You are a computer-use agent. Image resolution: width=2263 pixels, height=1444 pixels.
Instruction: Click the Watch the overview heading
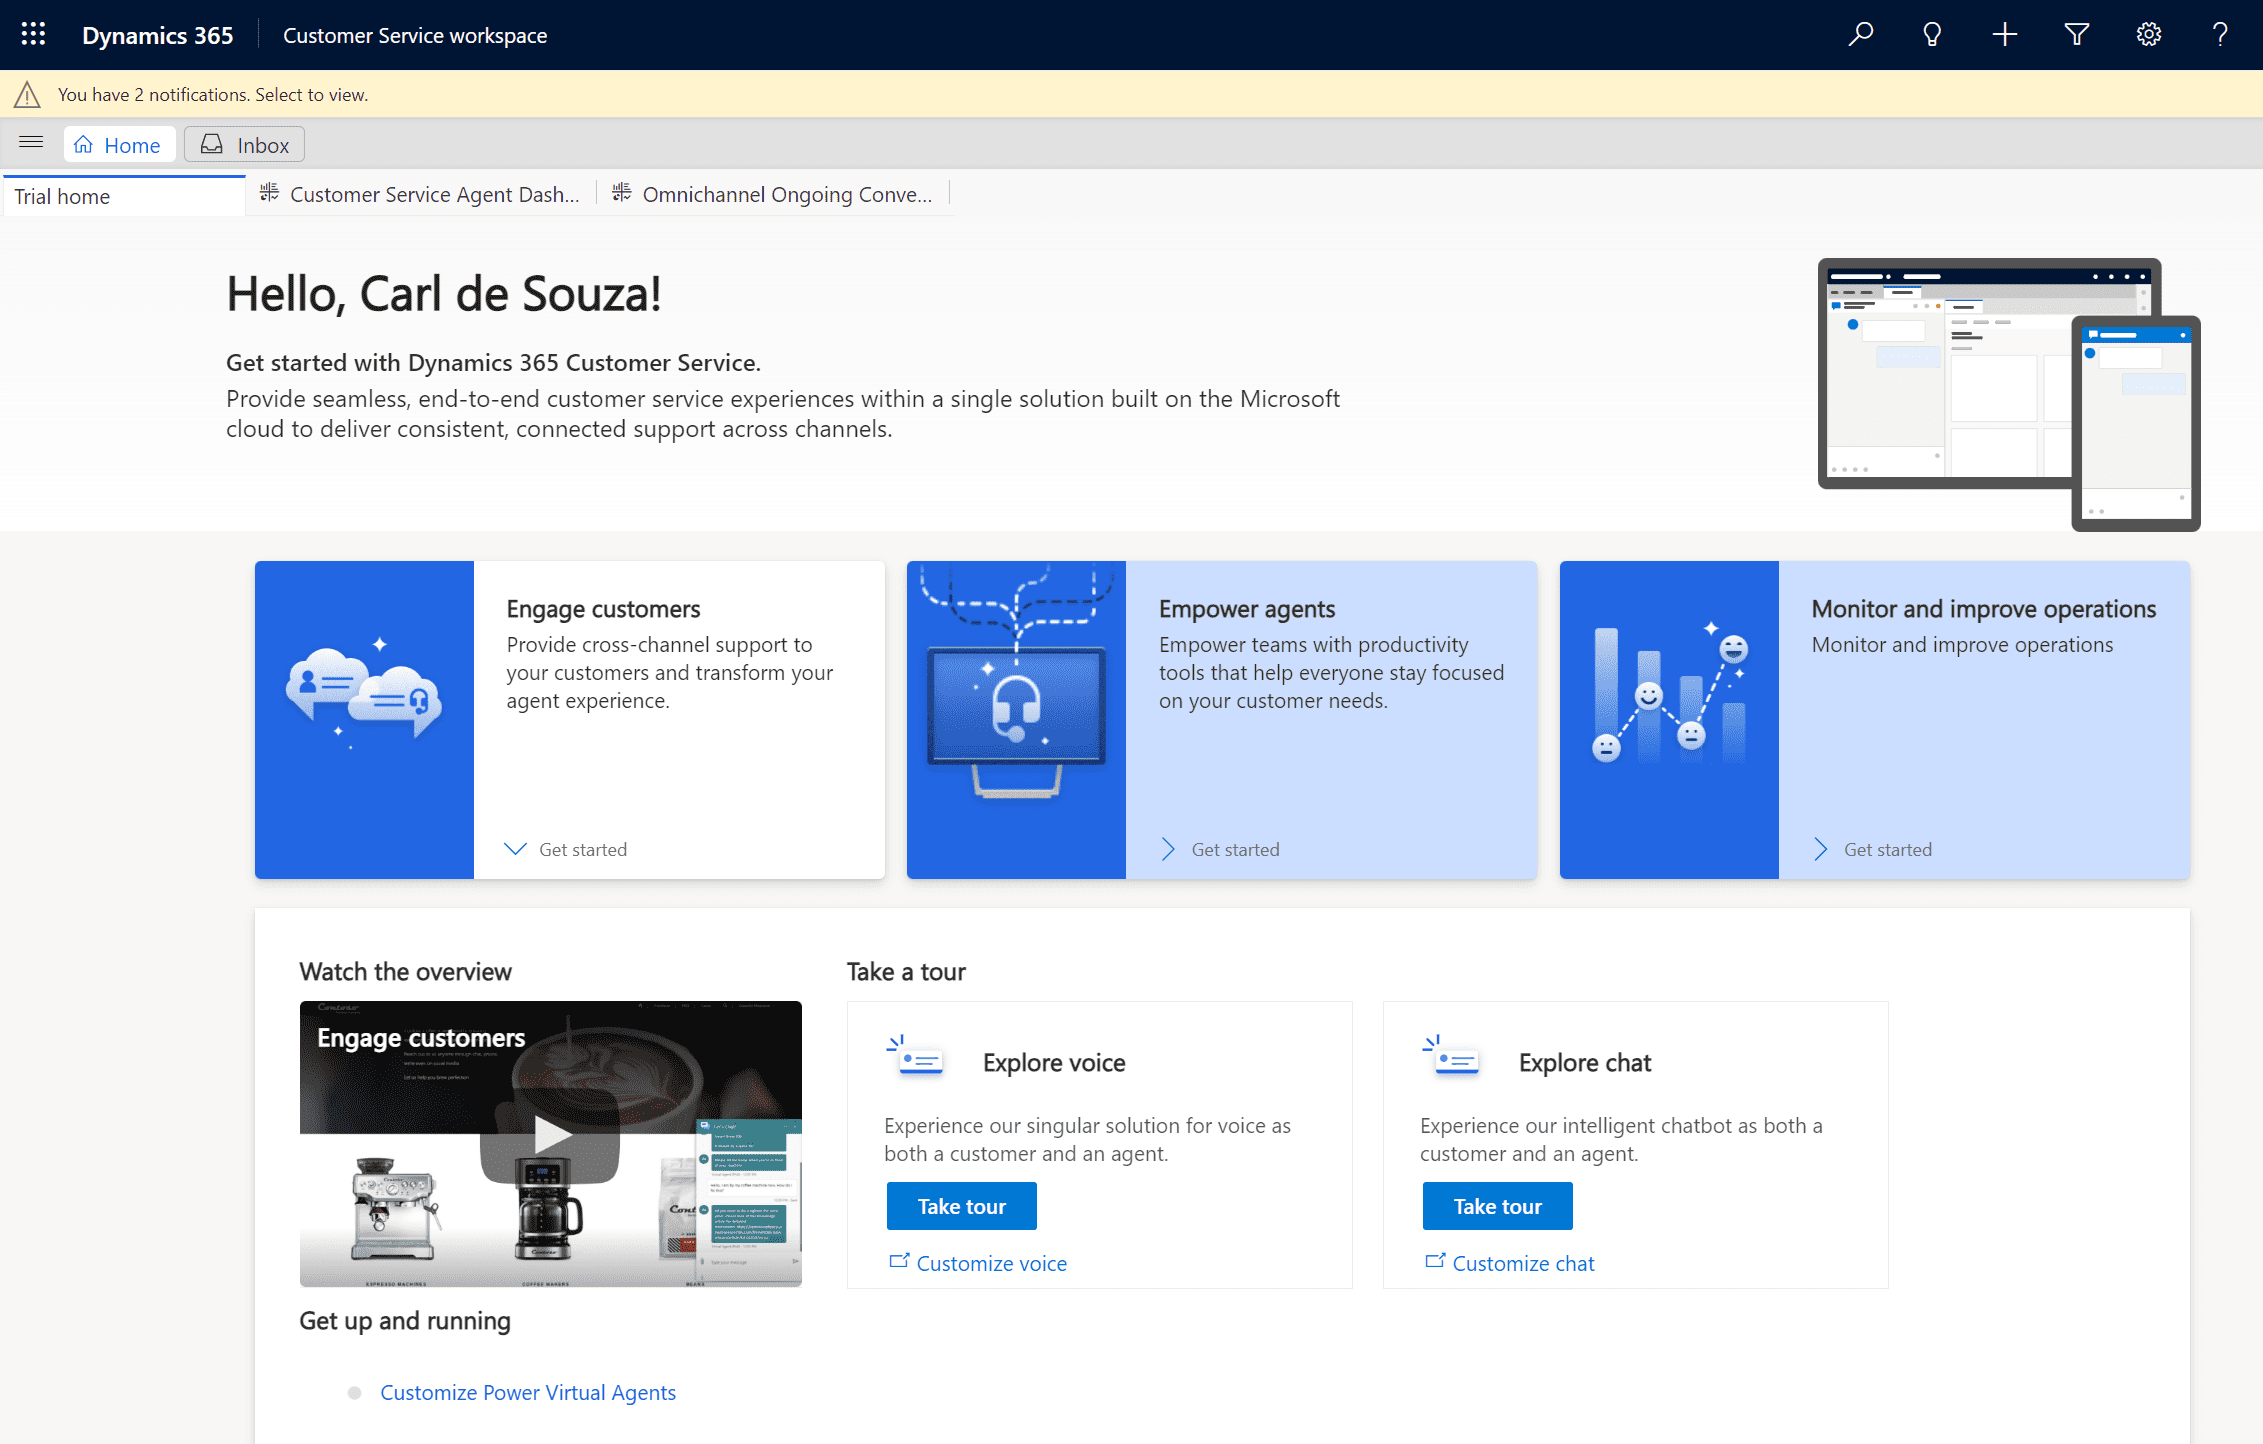tap(405, 972)
